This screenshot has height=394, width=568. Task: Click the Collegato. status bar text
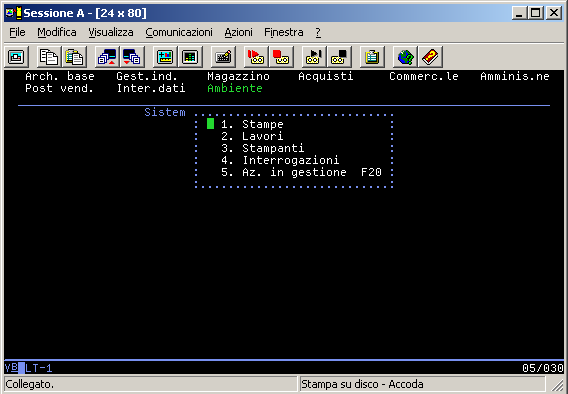(x=30, y=384)
